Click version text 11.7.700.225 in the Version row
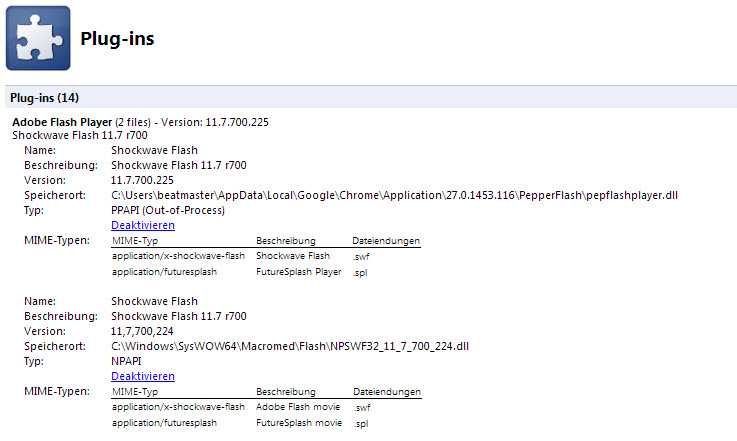 point(142,180)
